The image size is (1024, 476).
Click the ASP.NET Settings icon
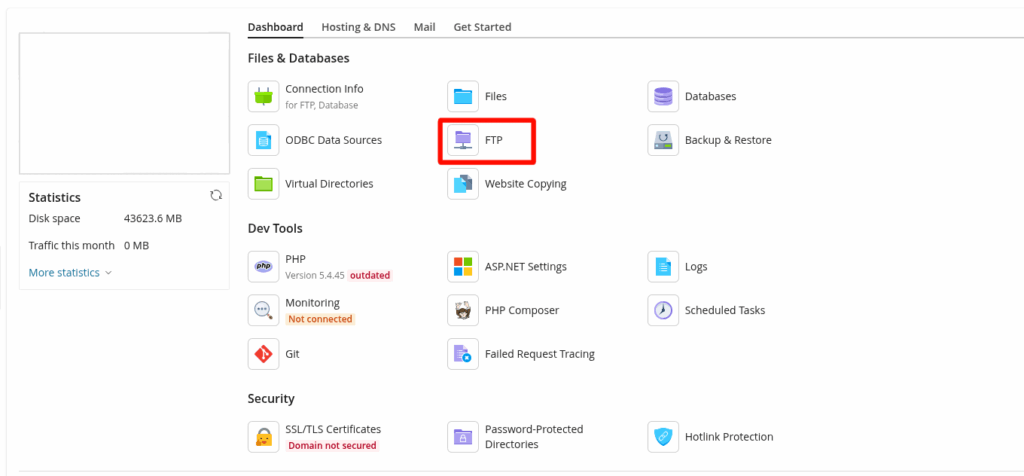click(463, 267)
